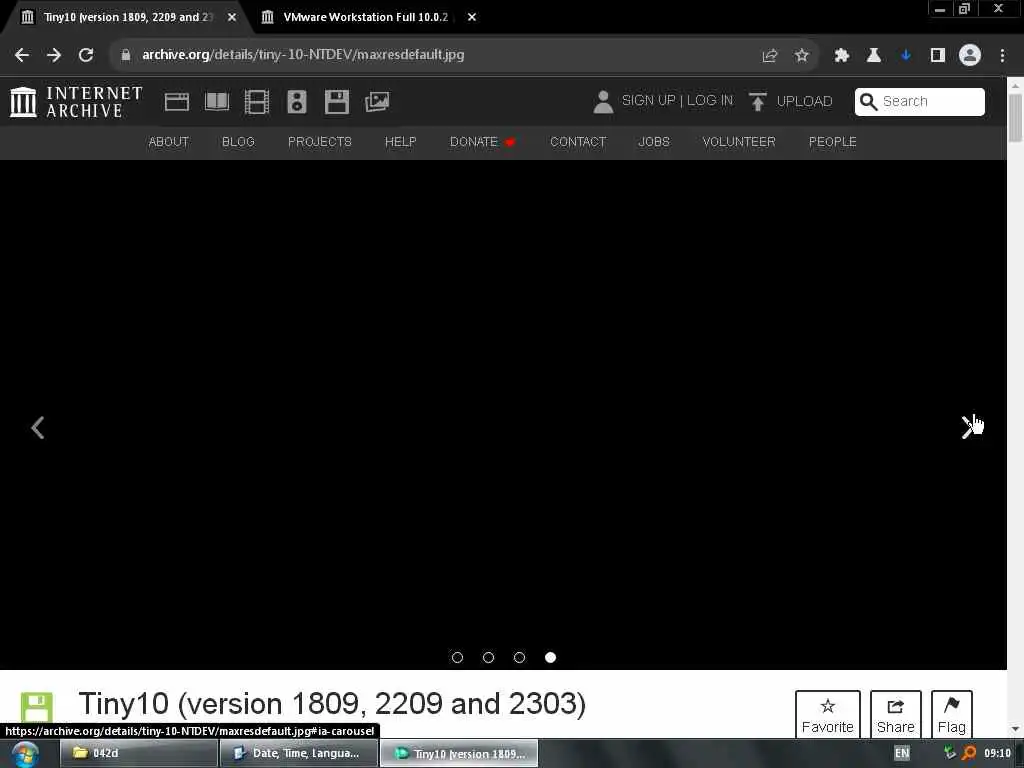Screen dimensions: 1024x768
Task: Click the Tiny10 taskbar button
Action: (x=459, y=753)
